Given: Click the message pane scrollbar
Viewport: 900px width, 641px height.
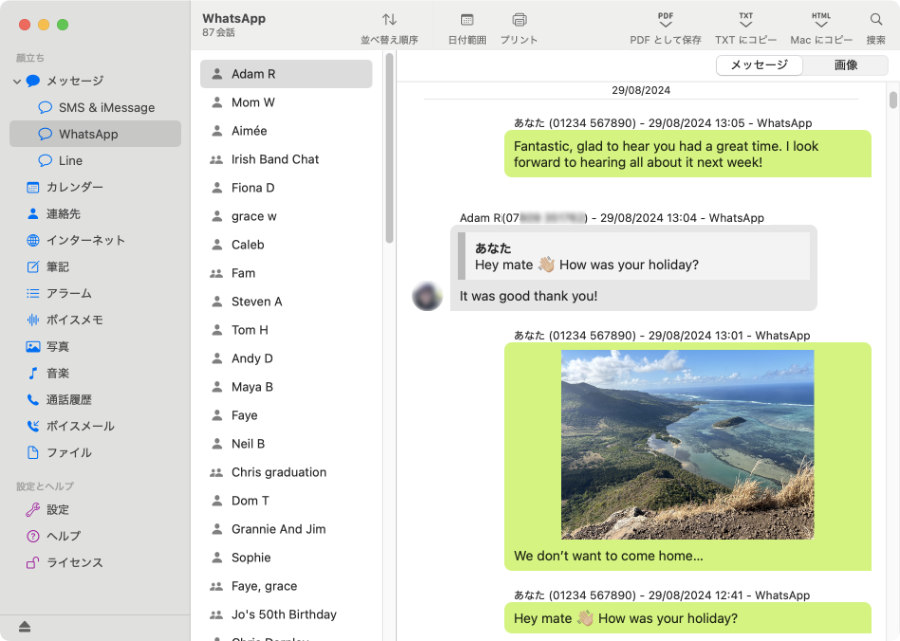Looking at the screenshot, I should click(893, 99).
